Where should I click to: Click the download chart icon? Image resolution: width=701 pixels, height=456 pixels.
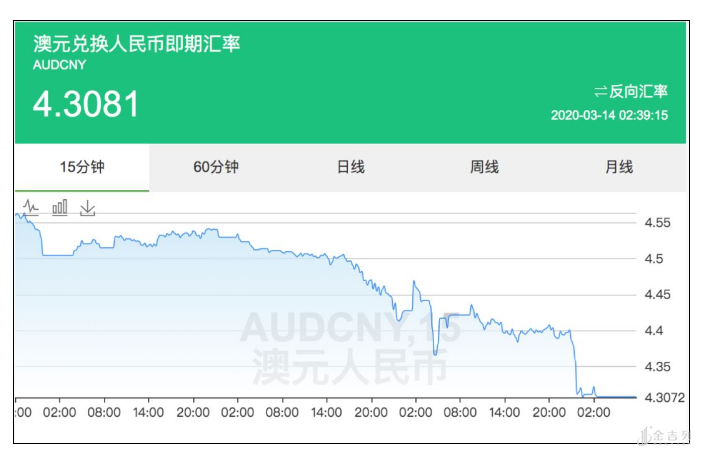[x=87, y=207]
